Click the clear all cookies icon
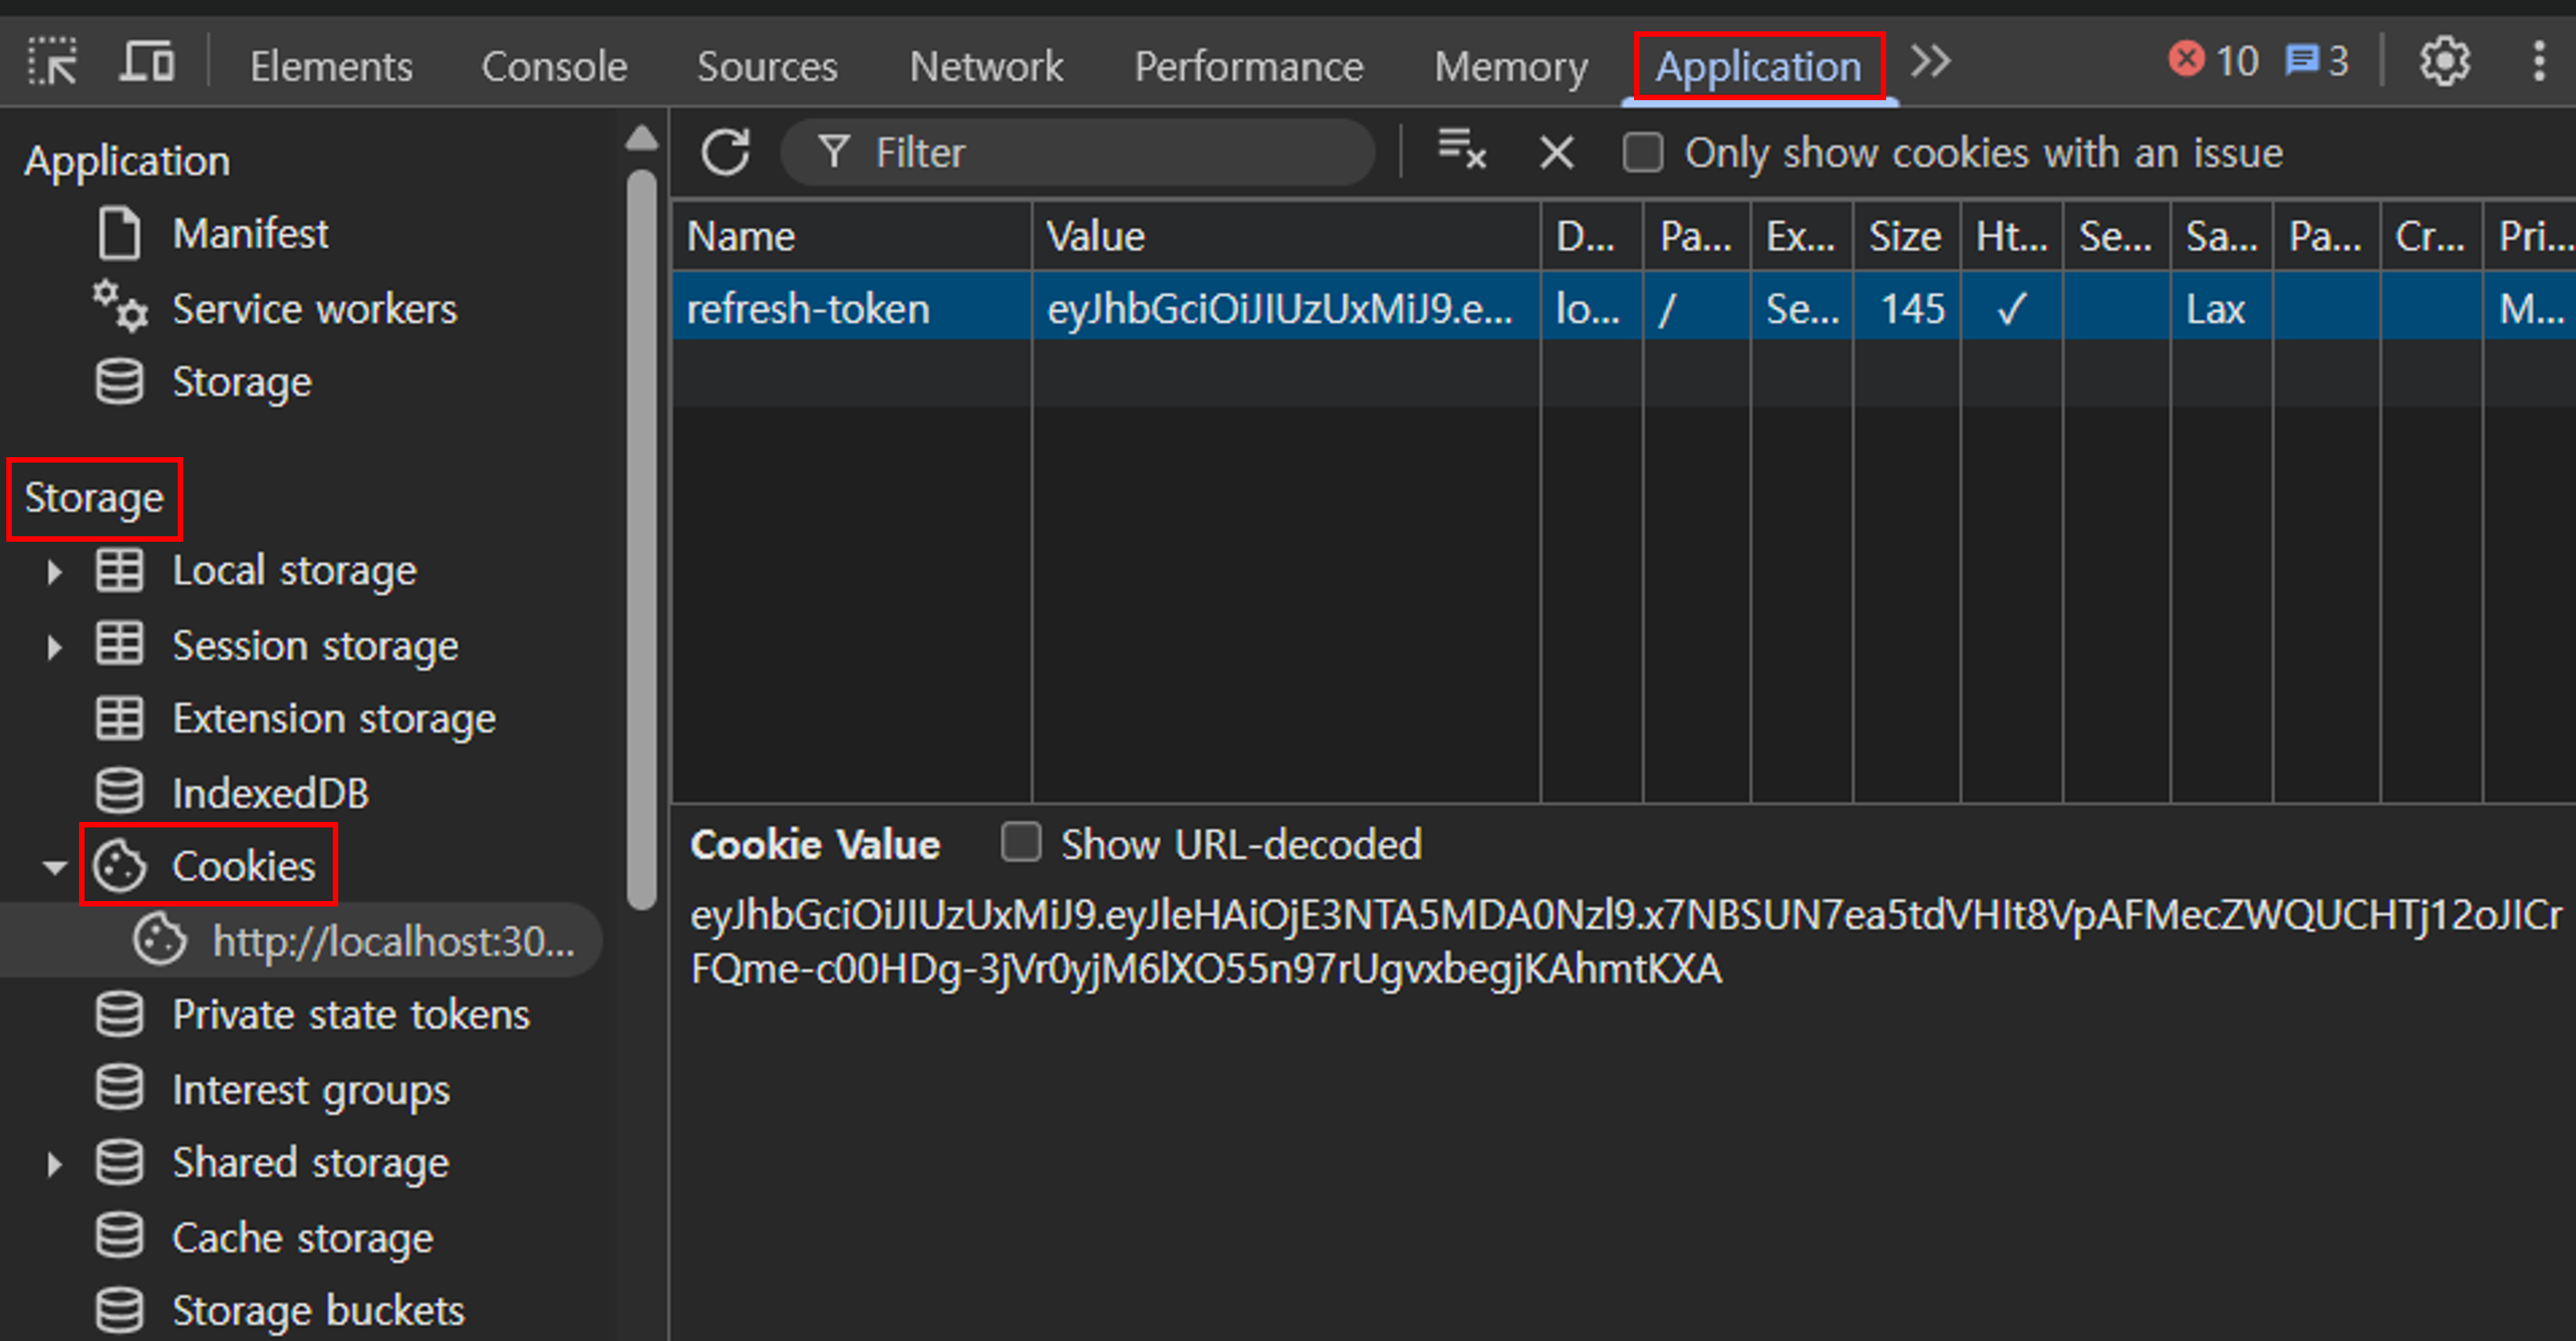 pos(1461,150)
